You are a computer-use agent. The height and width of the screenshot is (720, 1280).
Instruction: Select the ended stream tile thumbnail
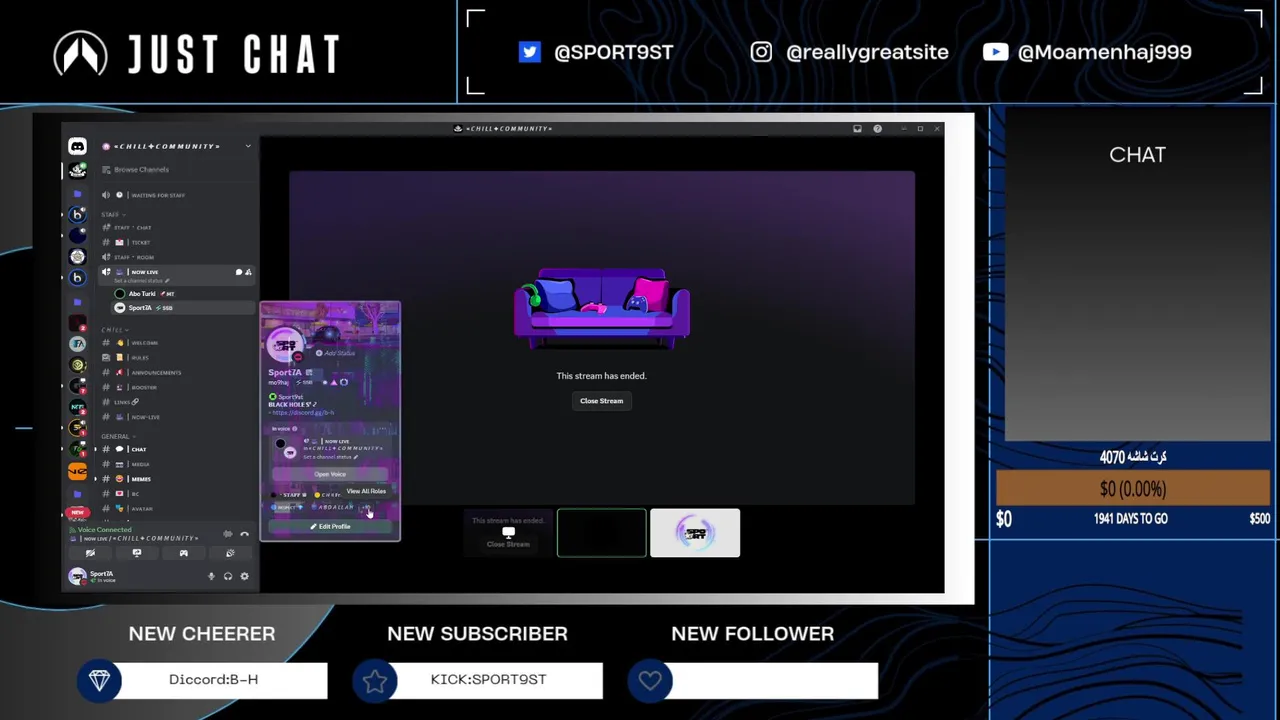point(508,533)
